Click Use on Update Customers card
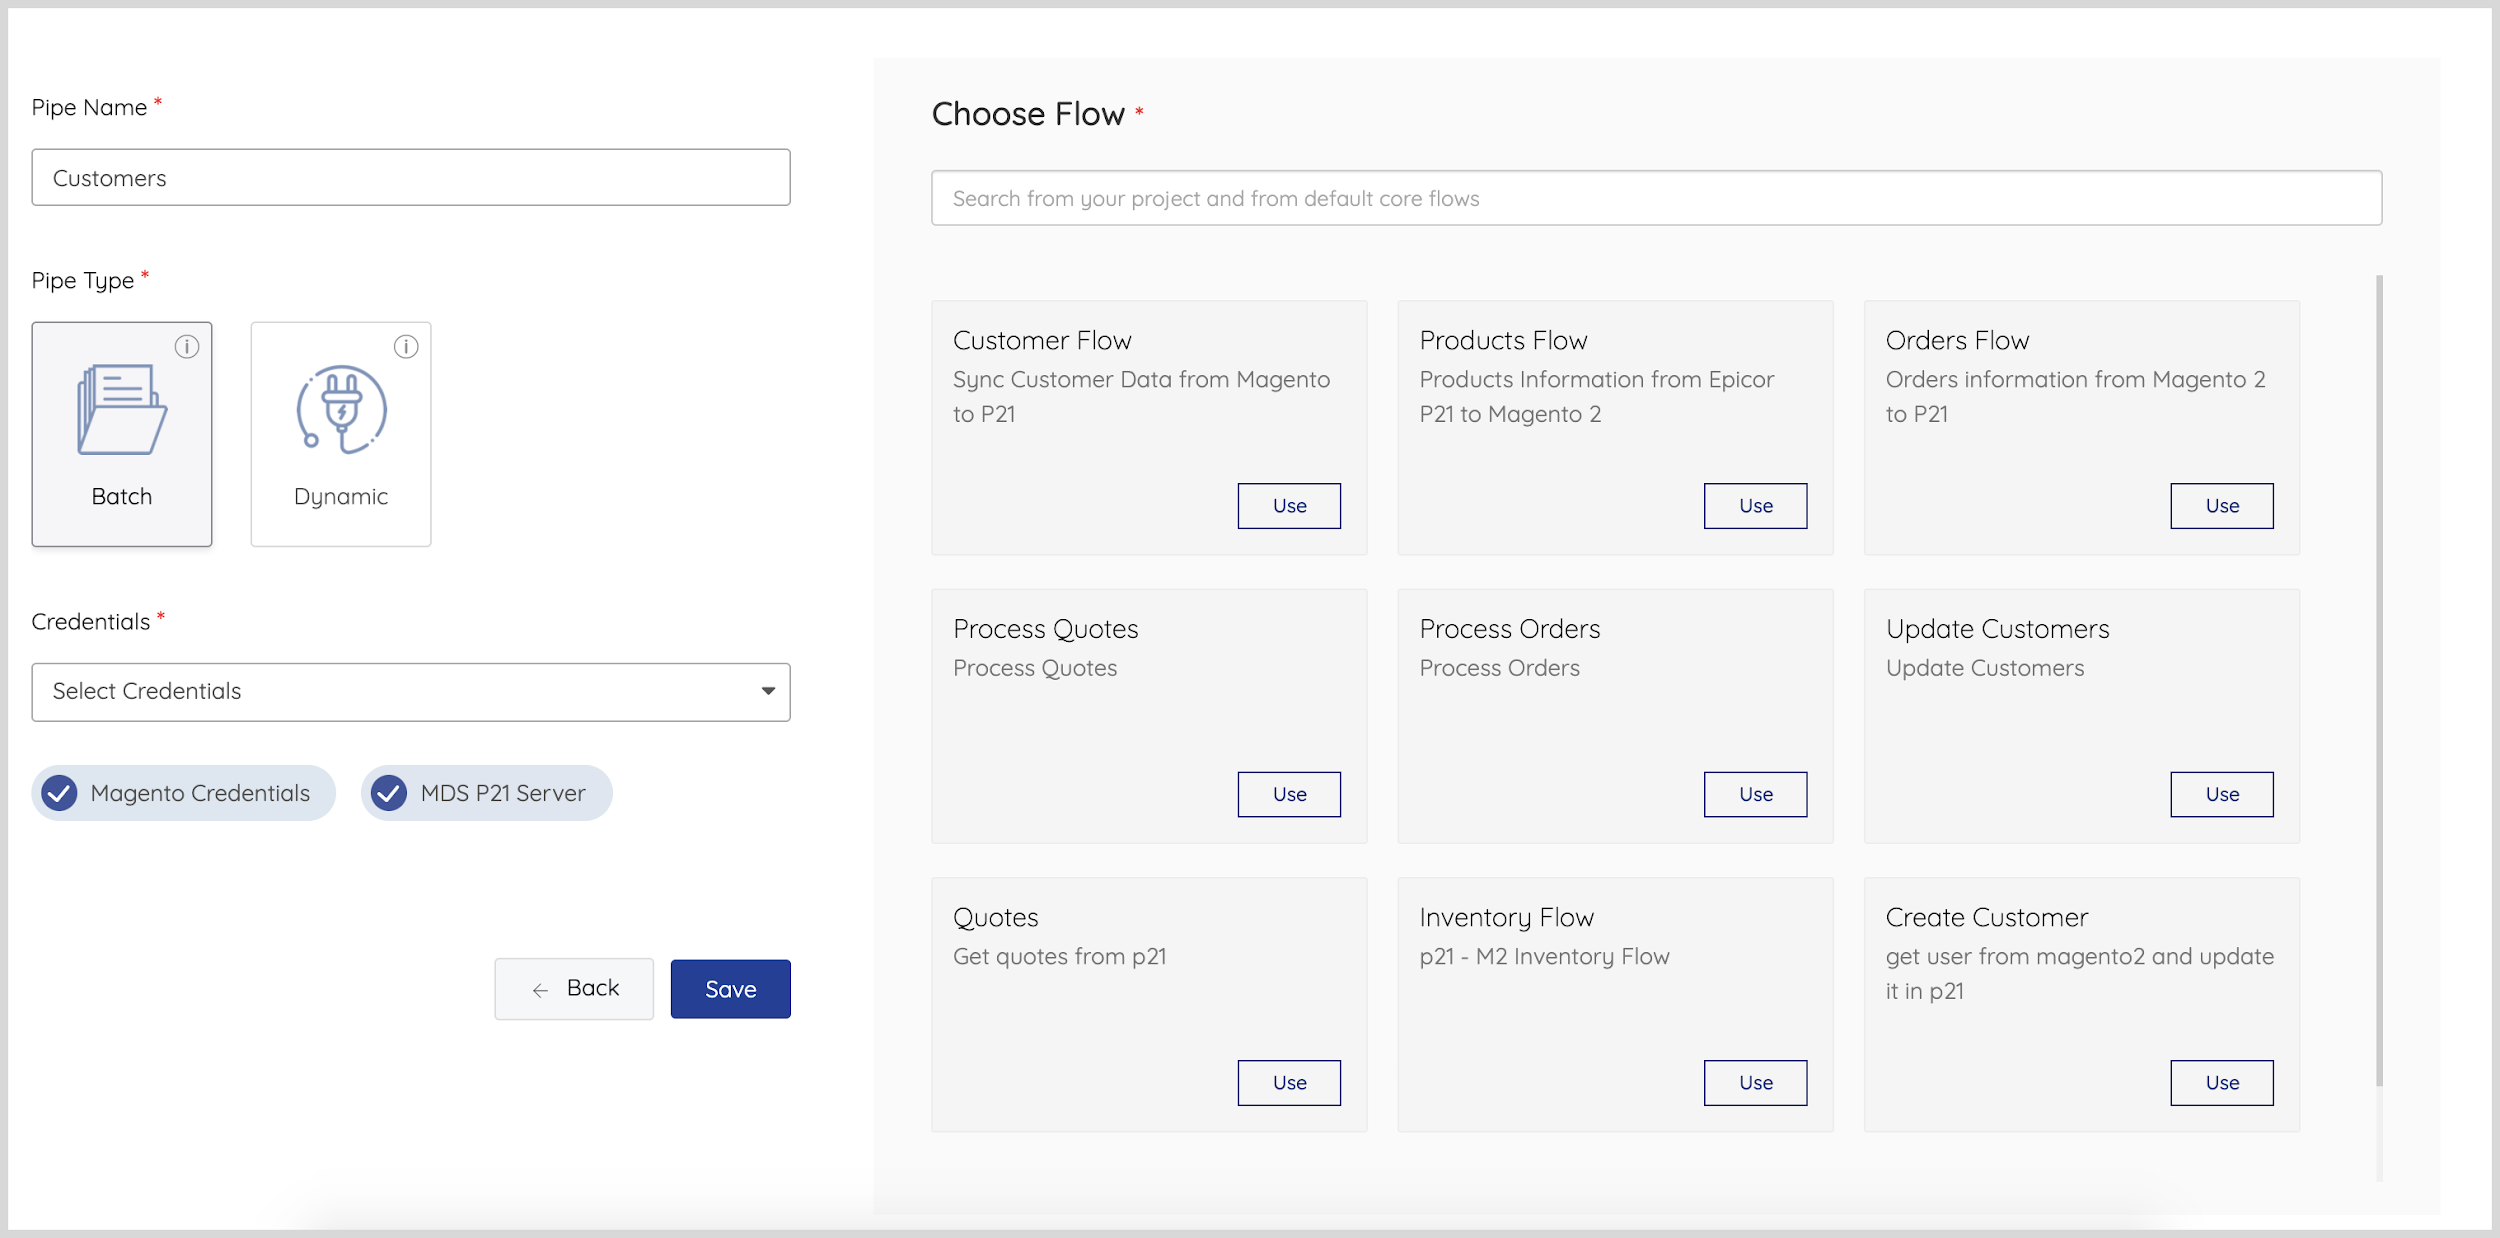Image resolution: width=2500 pixels, height=1238 pixels. pos(2221,794)
